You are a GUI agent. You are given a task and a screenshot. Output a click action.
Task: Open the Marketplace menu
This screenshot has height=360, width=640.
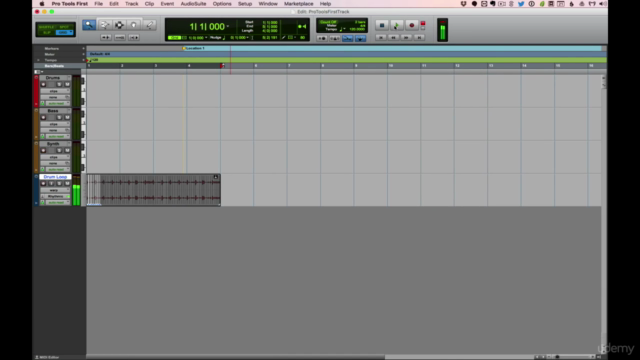coord(299,4)
